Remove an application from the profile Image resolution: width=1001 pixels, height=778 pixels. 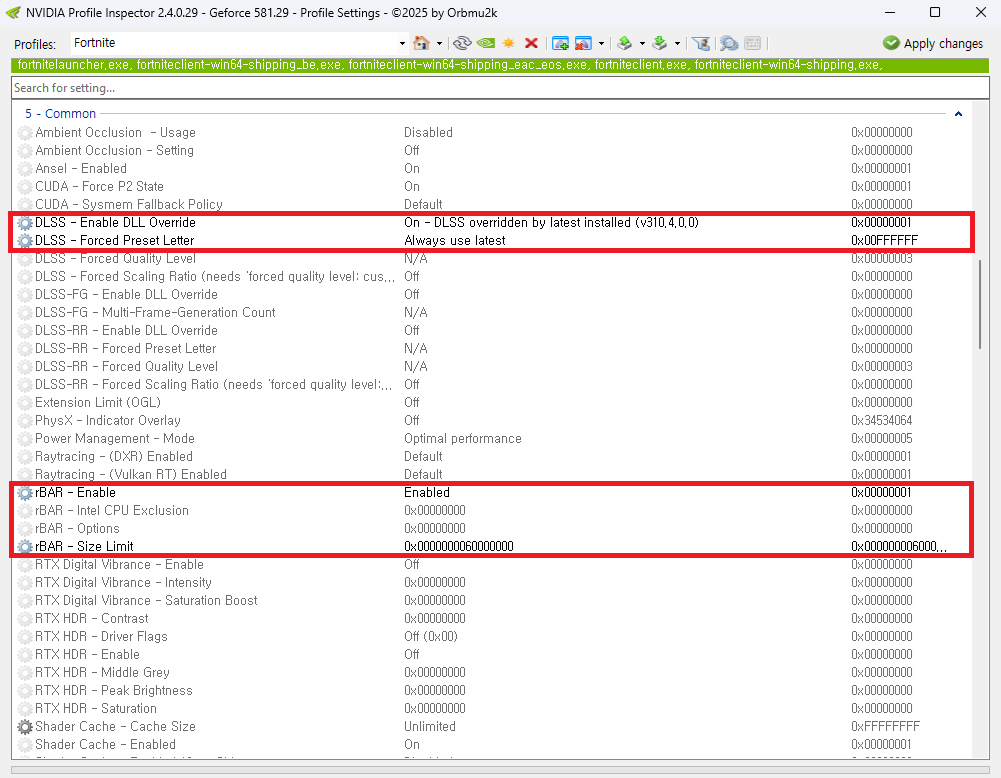(583, 43)
